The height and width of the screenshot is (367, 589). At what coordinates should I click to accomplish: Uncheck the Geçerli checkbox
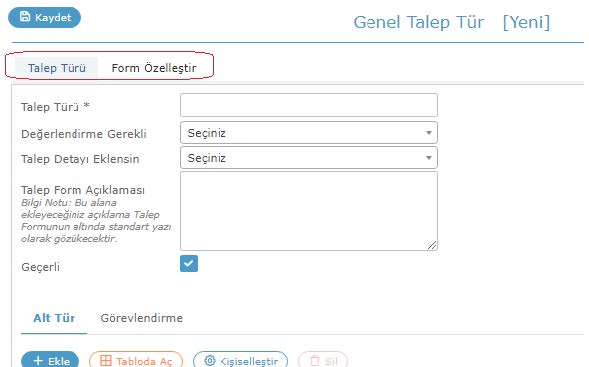click(189, 263)
